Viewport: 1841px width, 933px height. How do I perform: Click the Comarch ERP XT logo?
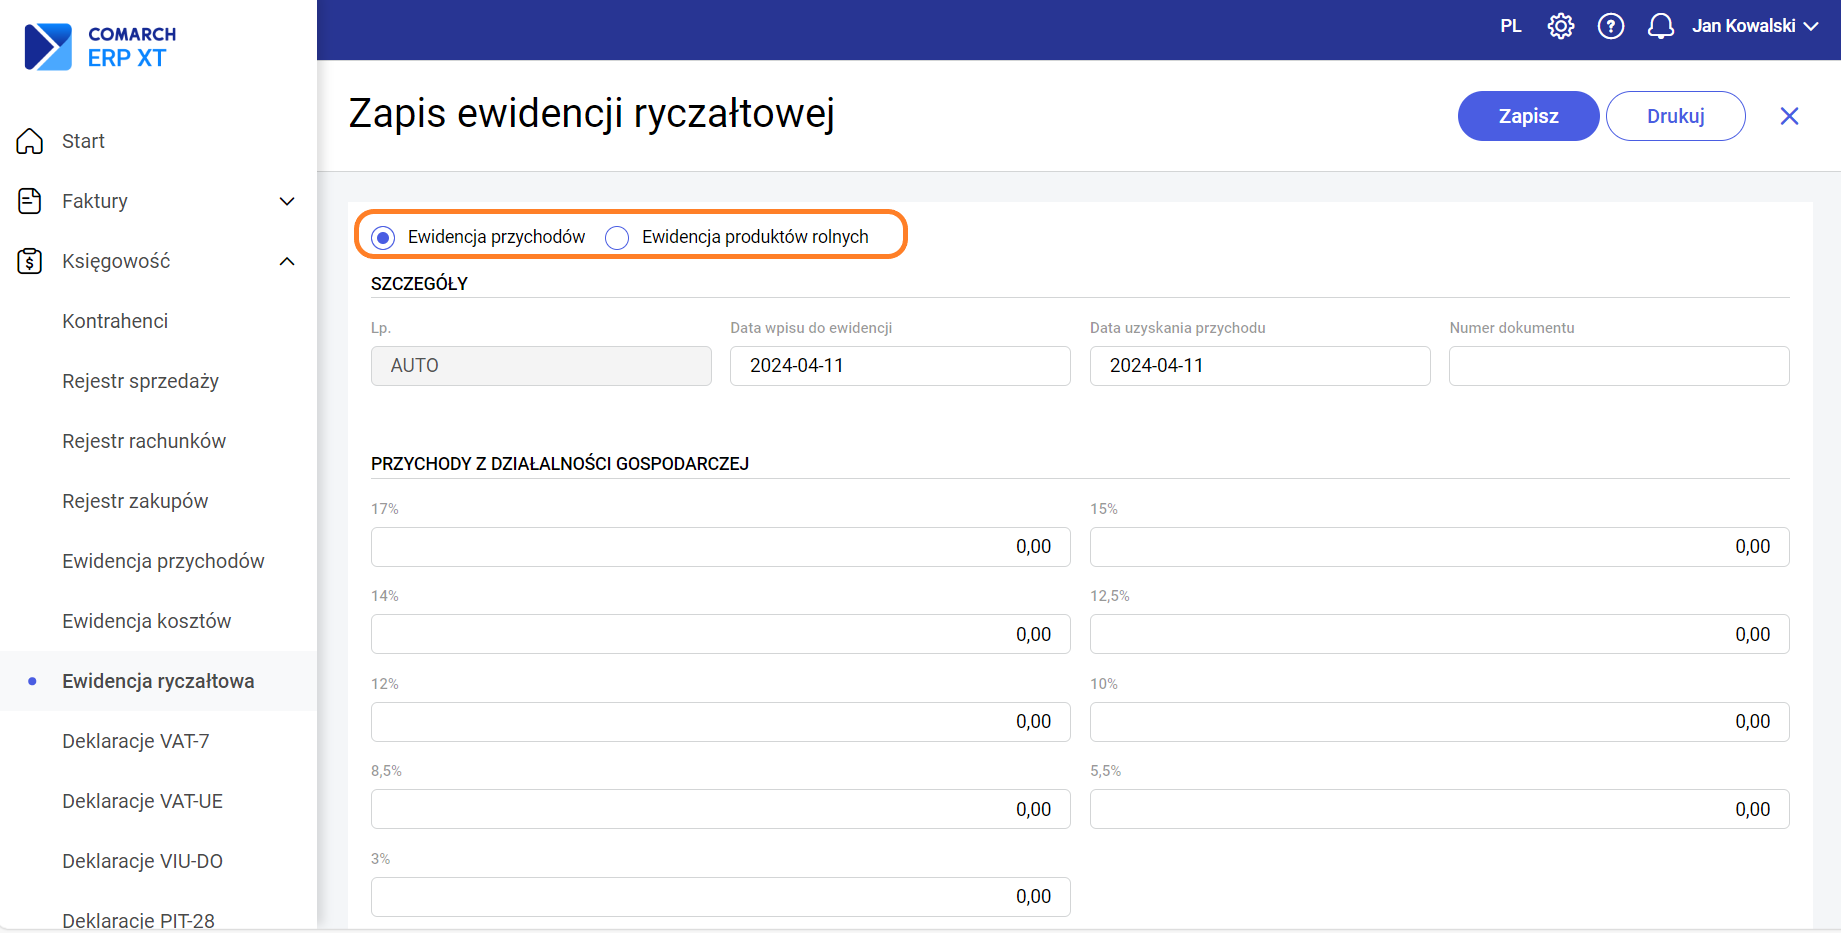click(x=100, y=46)
